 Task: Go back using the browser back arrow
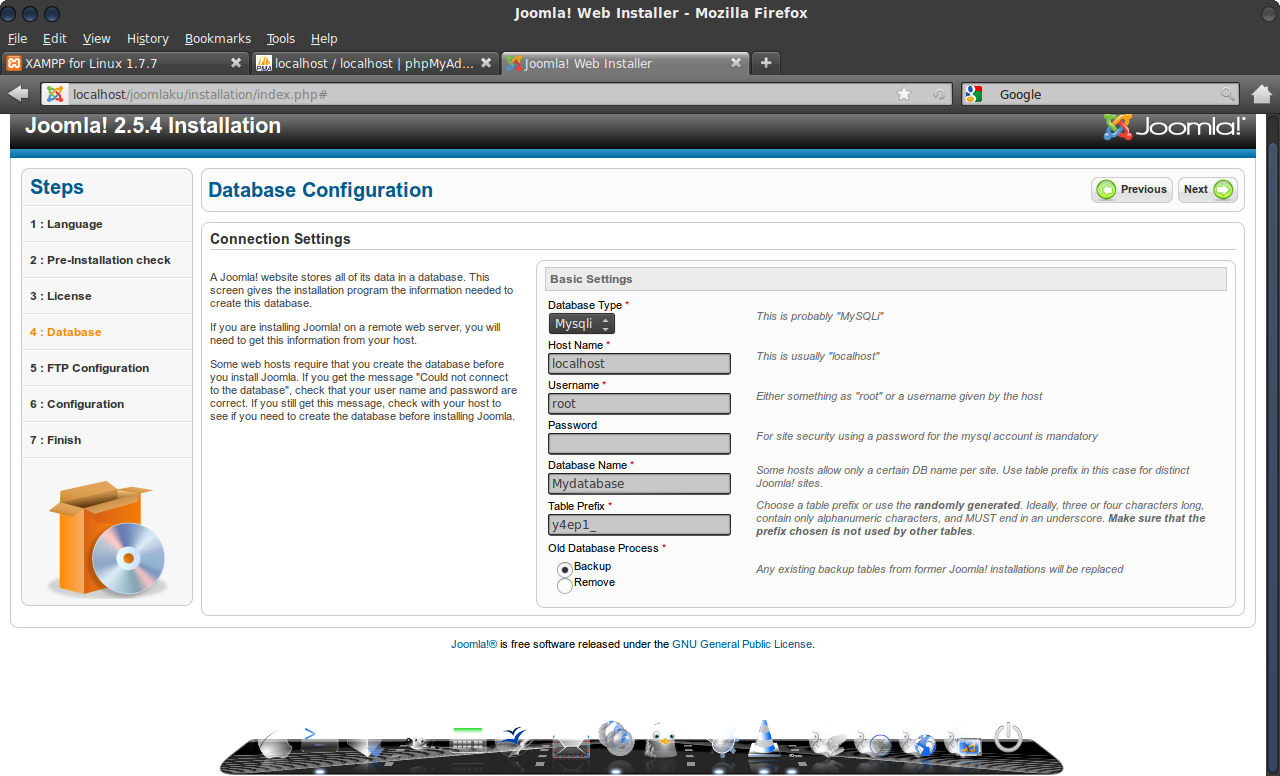tap(18, 94)
